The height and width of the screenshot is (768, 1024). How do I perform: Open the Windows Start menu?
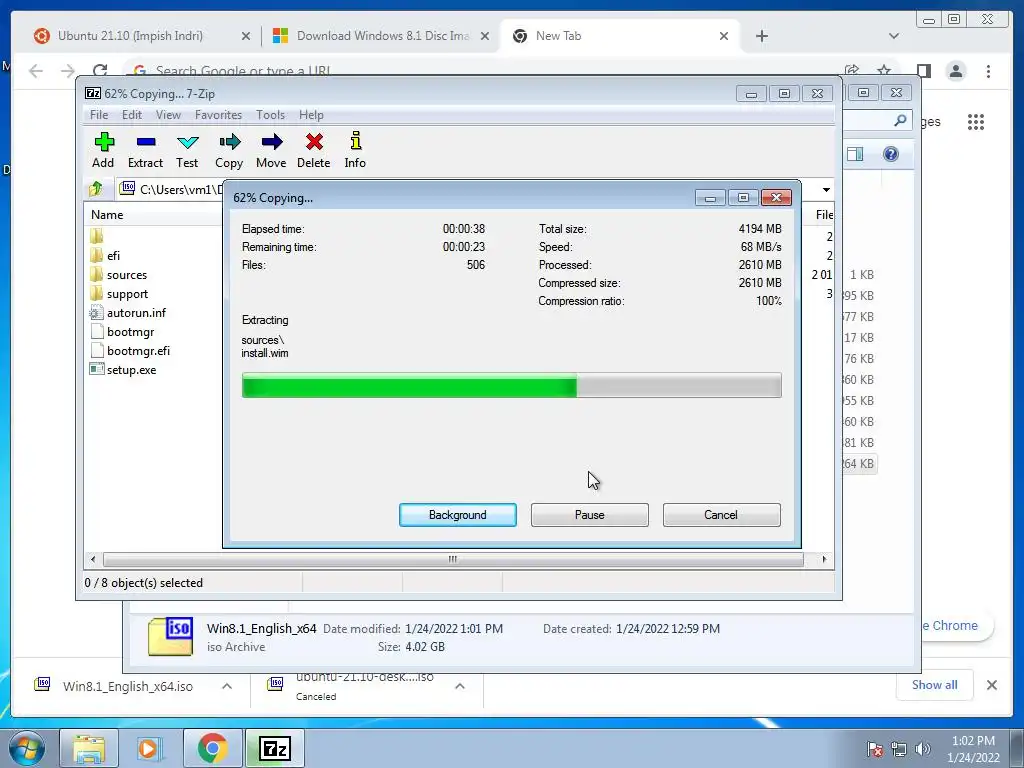(x=26, y=748)
